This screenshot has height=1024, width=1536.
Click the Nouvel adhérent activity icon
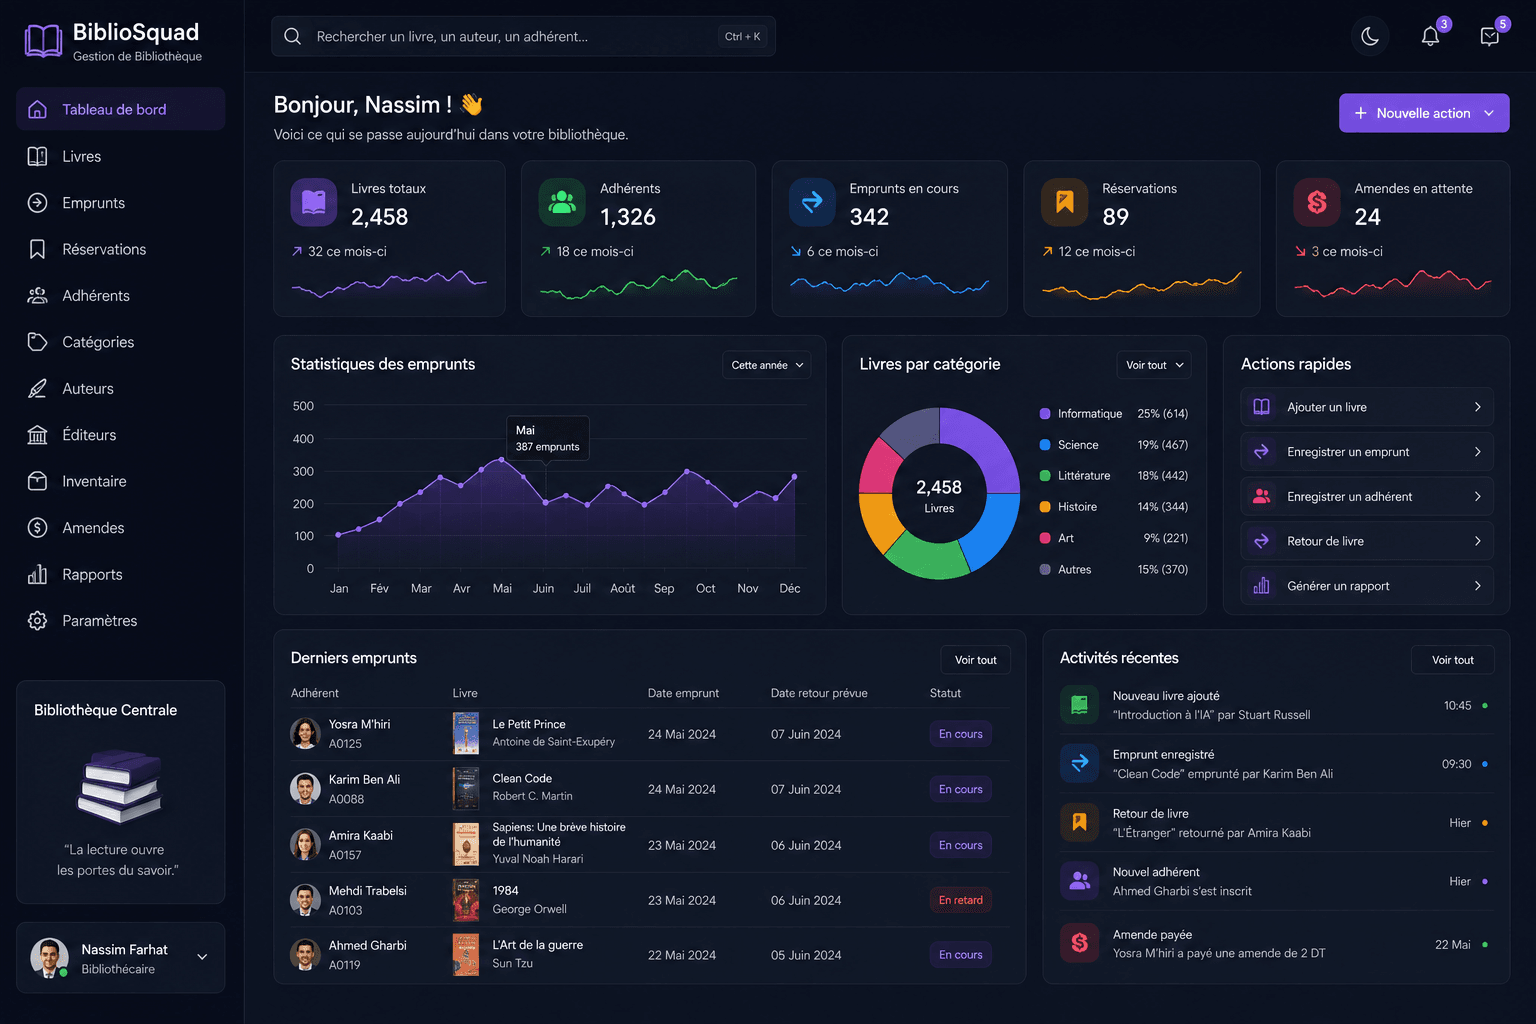click(x=1079, y=881)
